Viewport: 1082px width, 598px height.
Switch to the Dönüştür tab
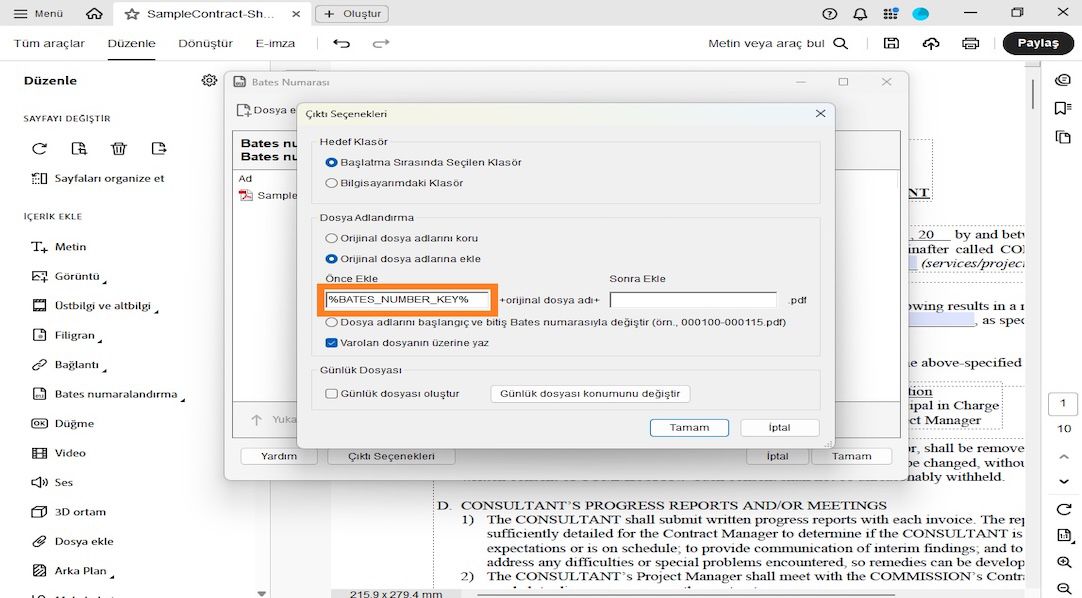click(205, 43)
